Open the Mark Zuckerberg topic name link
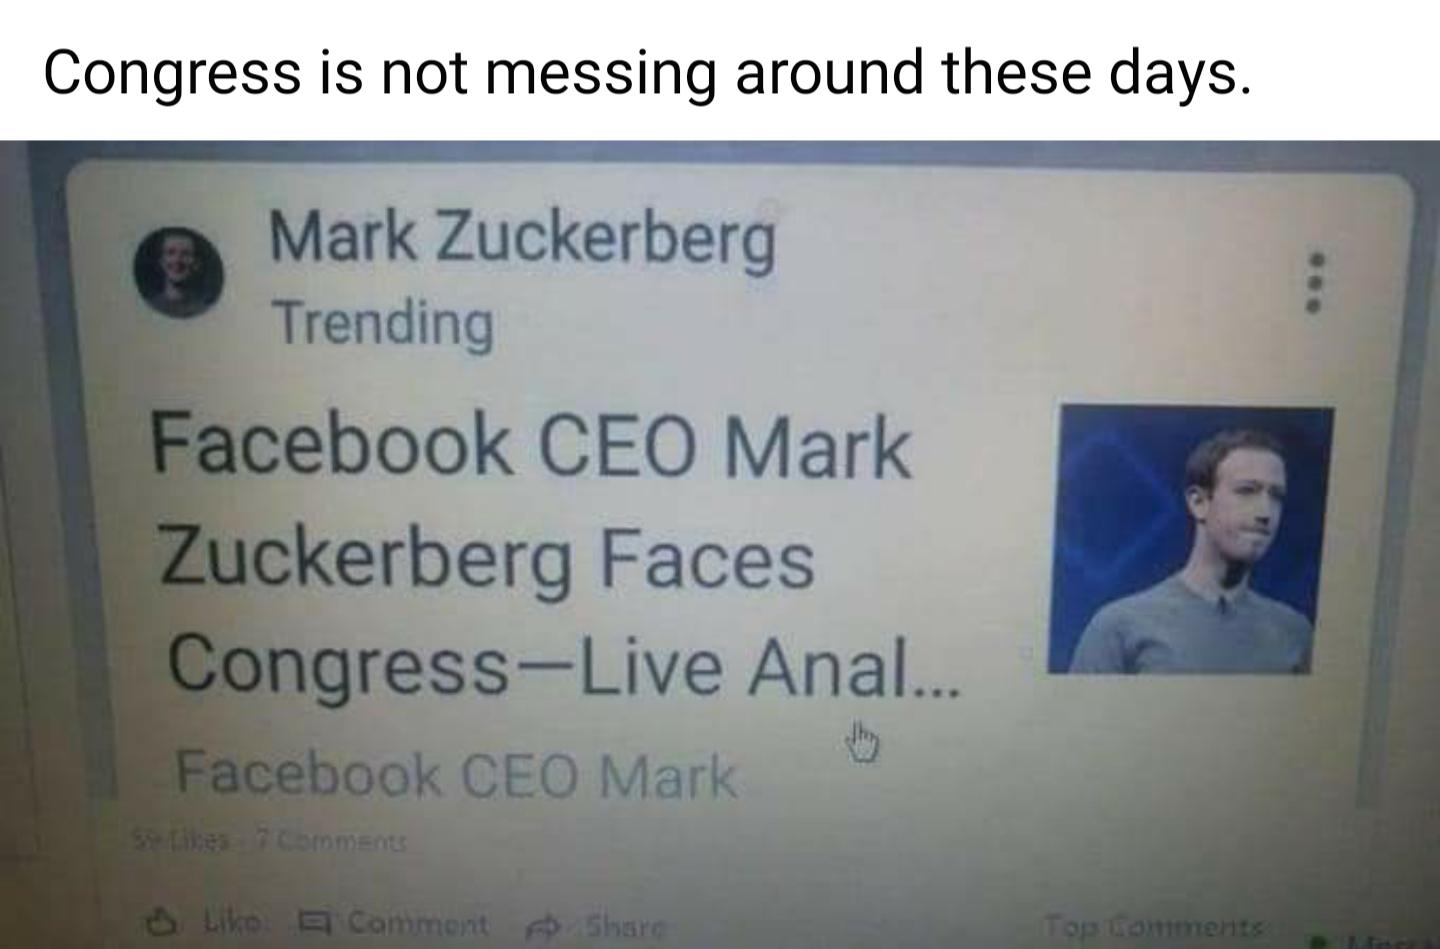Viewport: 1440px width, 949px height. click(521, 238)
